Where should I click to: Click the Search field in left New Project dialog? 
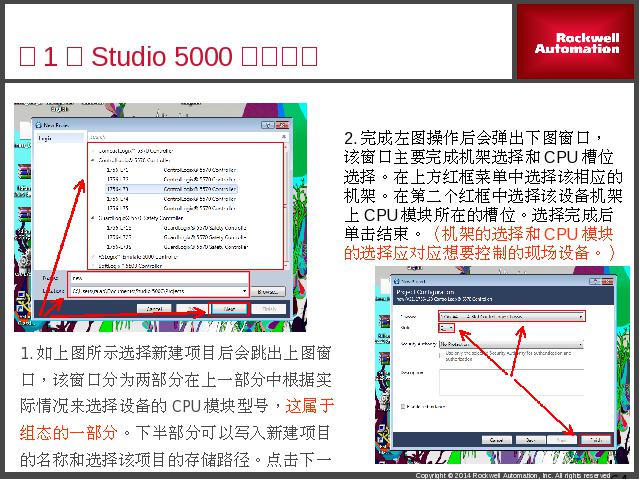click(184, 137)
